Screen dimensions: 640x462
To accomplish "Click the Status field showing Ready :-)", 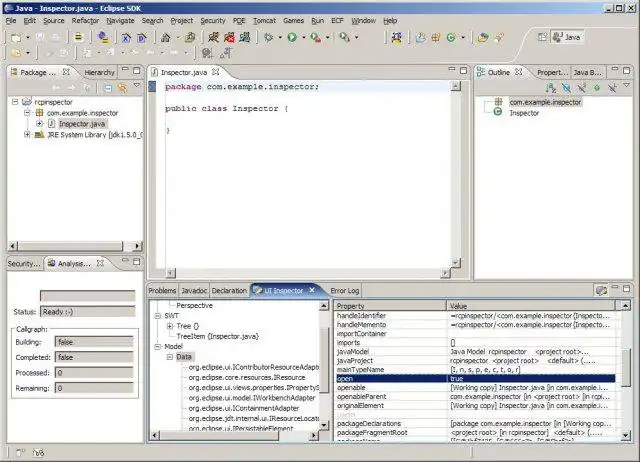I will pos(87,312).
